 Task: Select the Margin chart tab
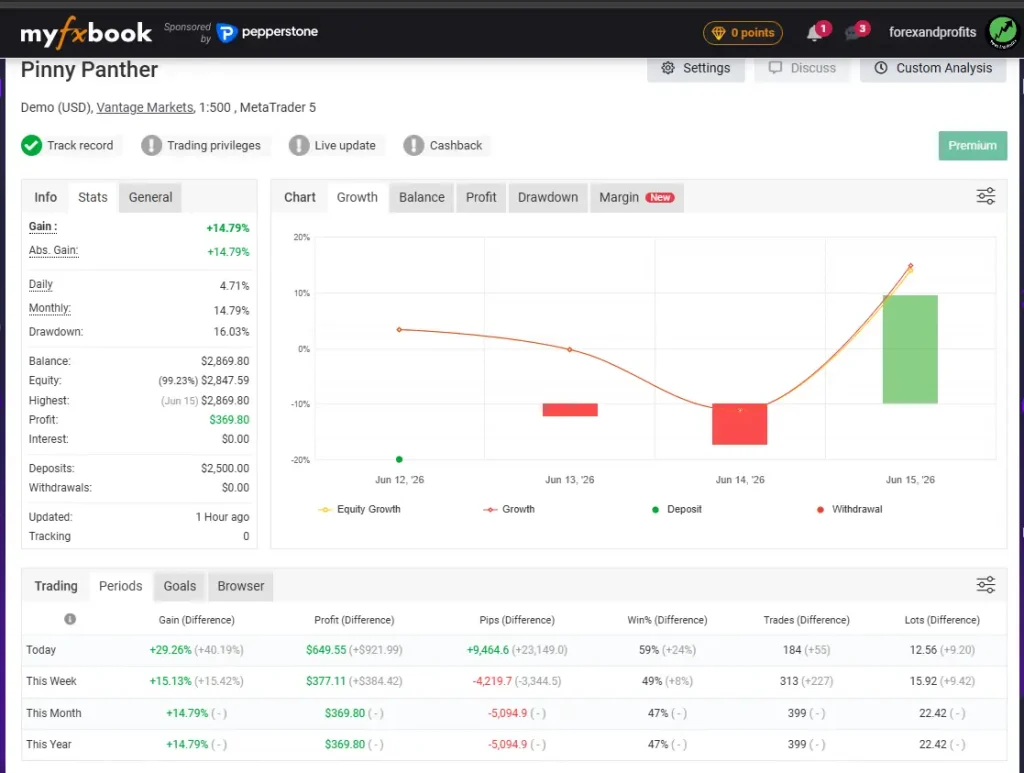pos(637,197)
